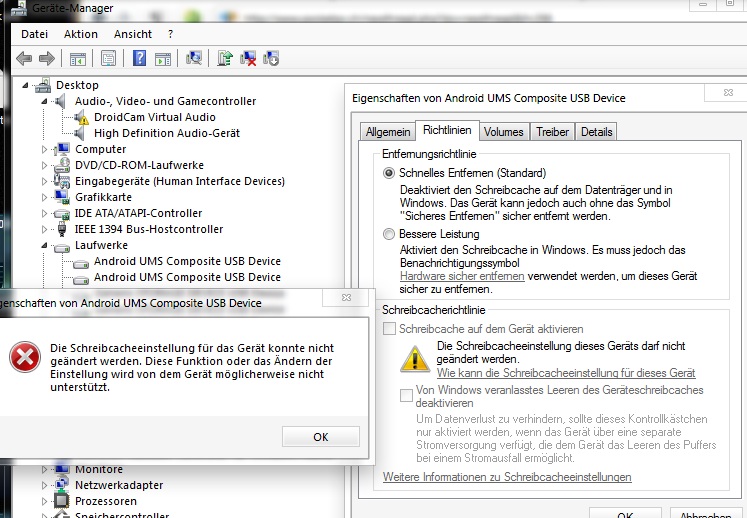
Task: Click OK in the properties dialog
Action: pos(625,514)
